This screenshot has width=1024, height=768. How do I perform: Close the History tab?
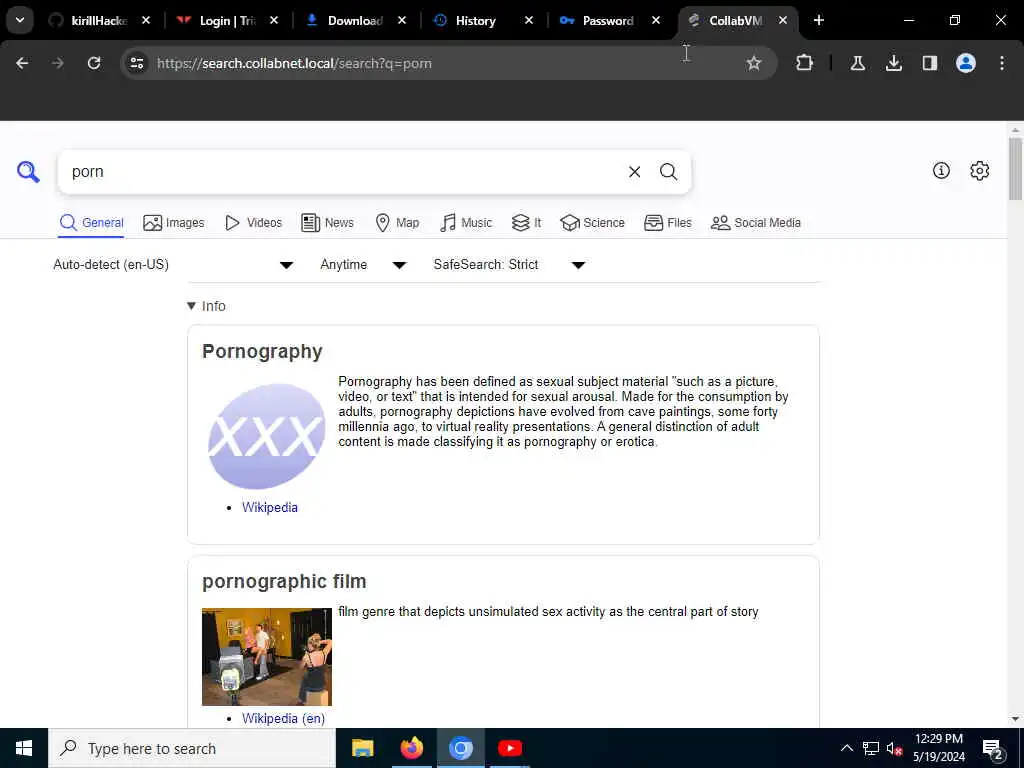[x=528, y=20]
